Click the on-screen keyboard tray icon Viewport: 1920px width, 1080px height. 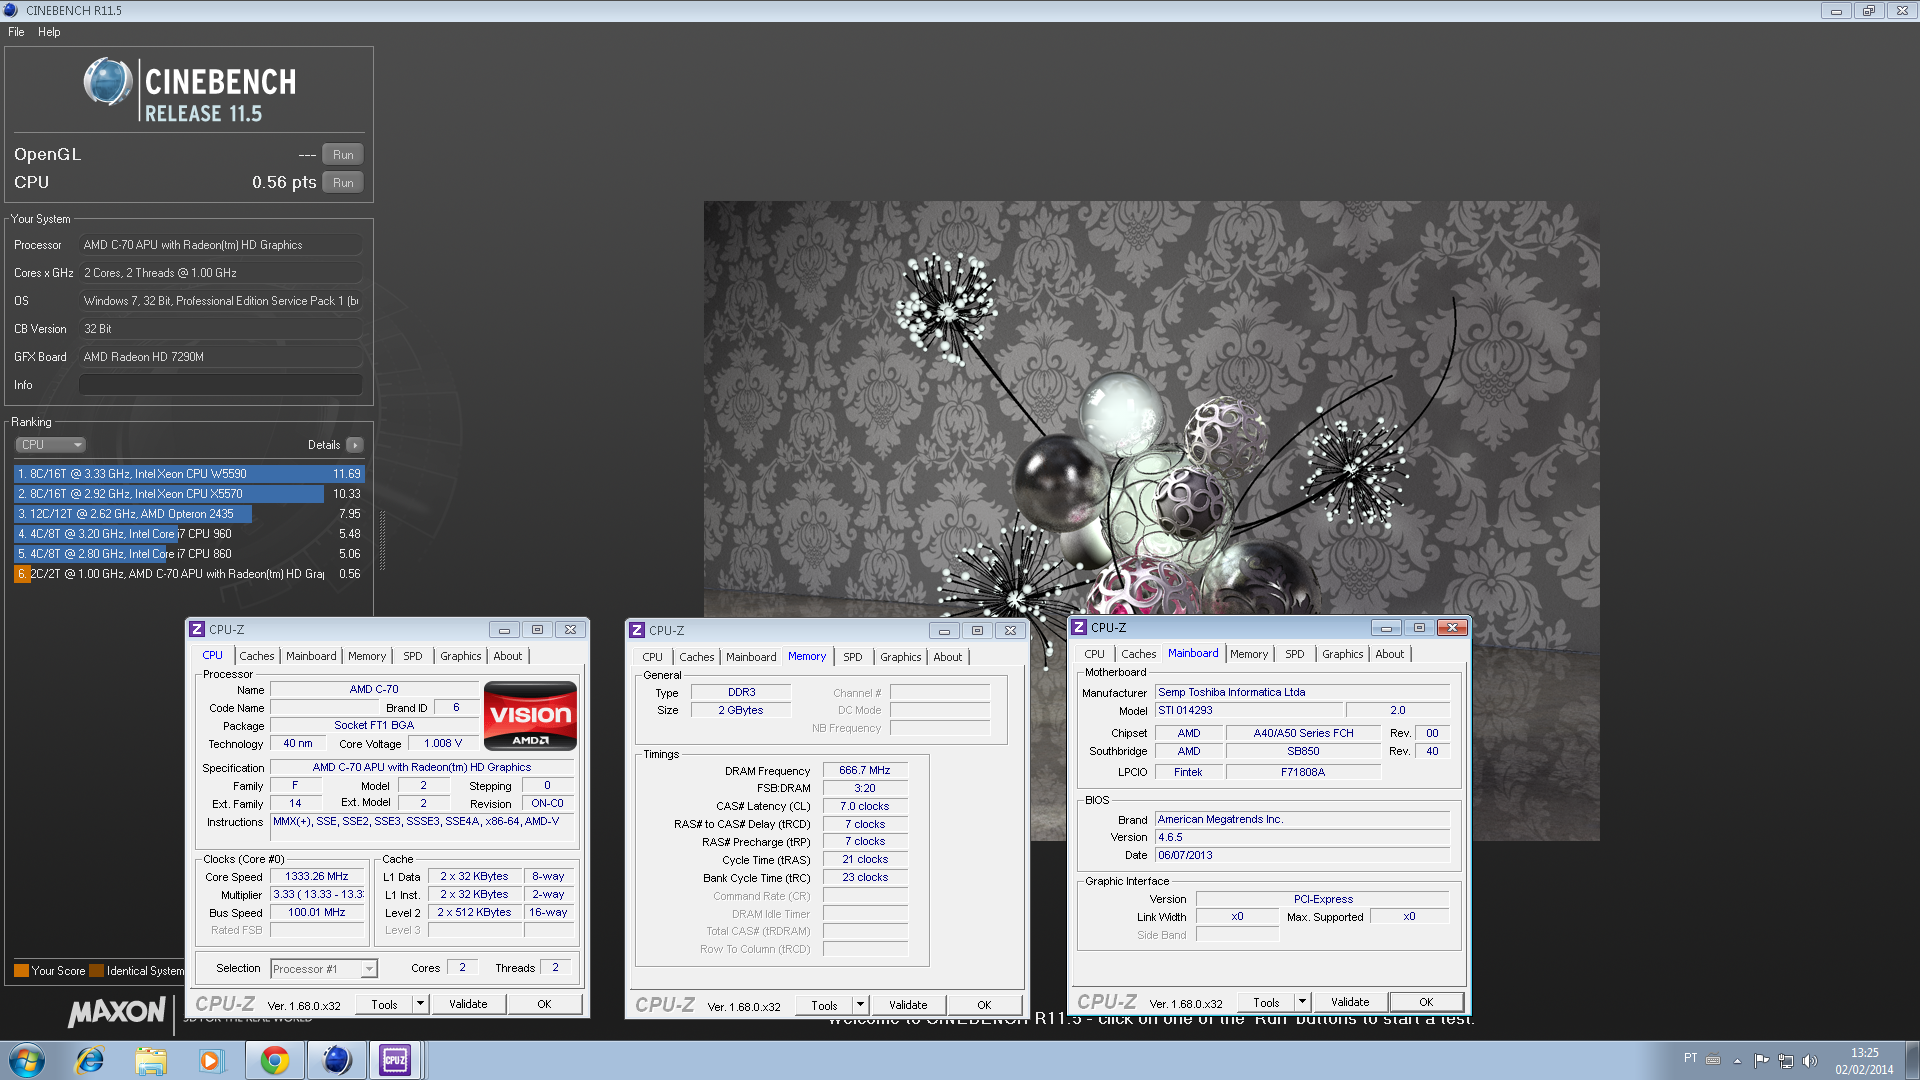(x=1713, y=1060)
